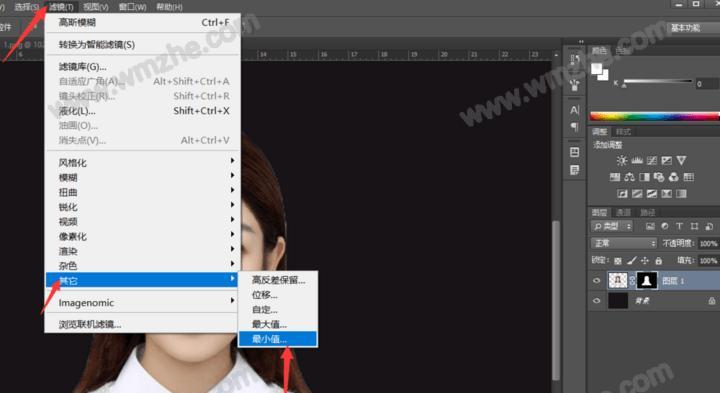
Task: Add a Brightness/Contrast adjustment
Action: 622,160
